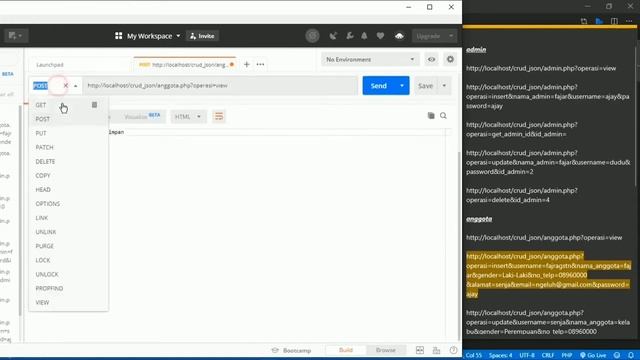The height and width of the screenshot is (360, 640).
Task: Open the Upgrade dropdown arrow
Action: click(451, 36)
